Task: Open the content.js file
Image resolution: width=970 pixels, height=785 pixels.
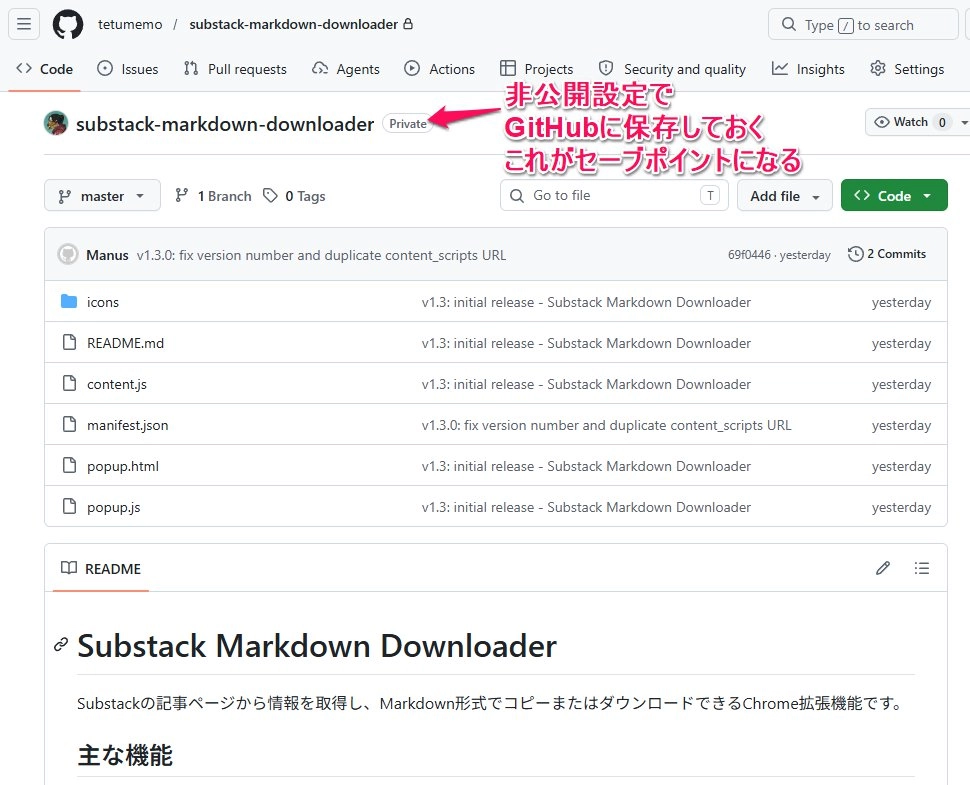Action: click(x=117, y=384)
